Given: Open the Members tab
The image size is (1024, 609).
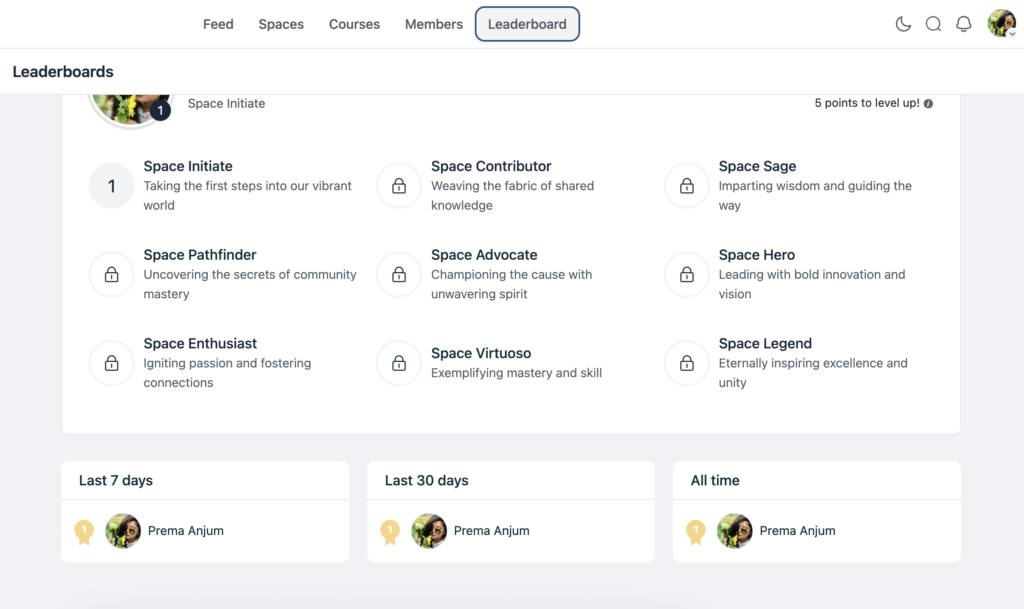Looking at the screenshot, I should (x=433, y=24).
